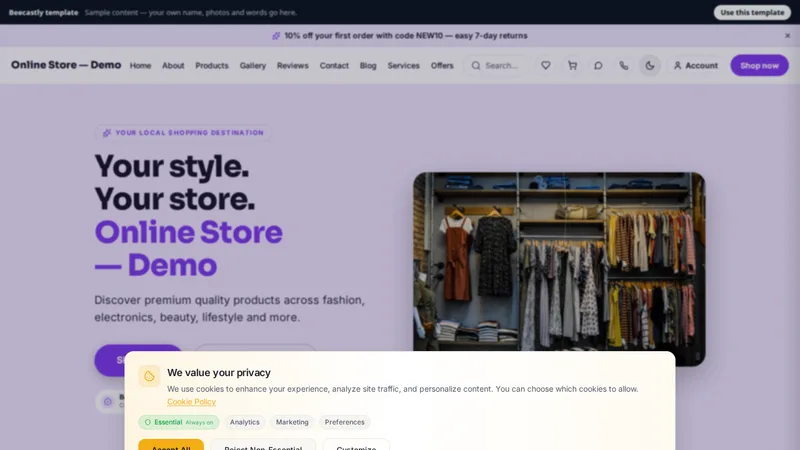Open the Services nav link
Image resolution: width=800 pixels, height=450 pixels.
coord(403,65)
